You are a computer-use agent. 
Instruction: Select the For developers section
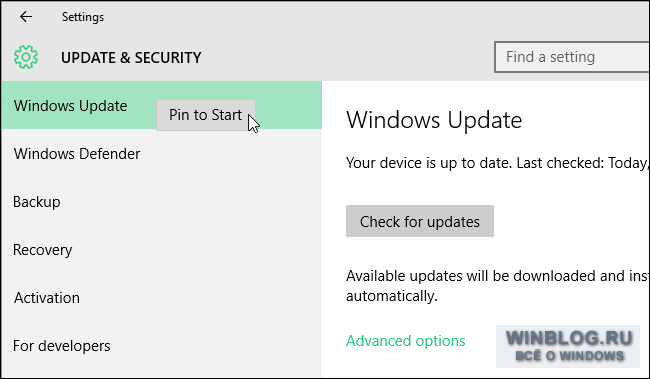161,346
